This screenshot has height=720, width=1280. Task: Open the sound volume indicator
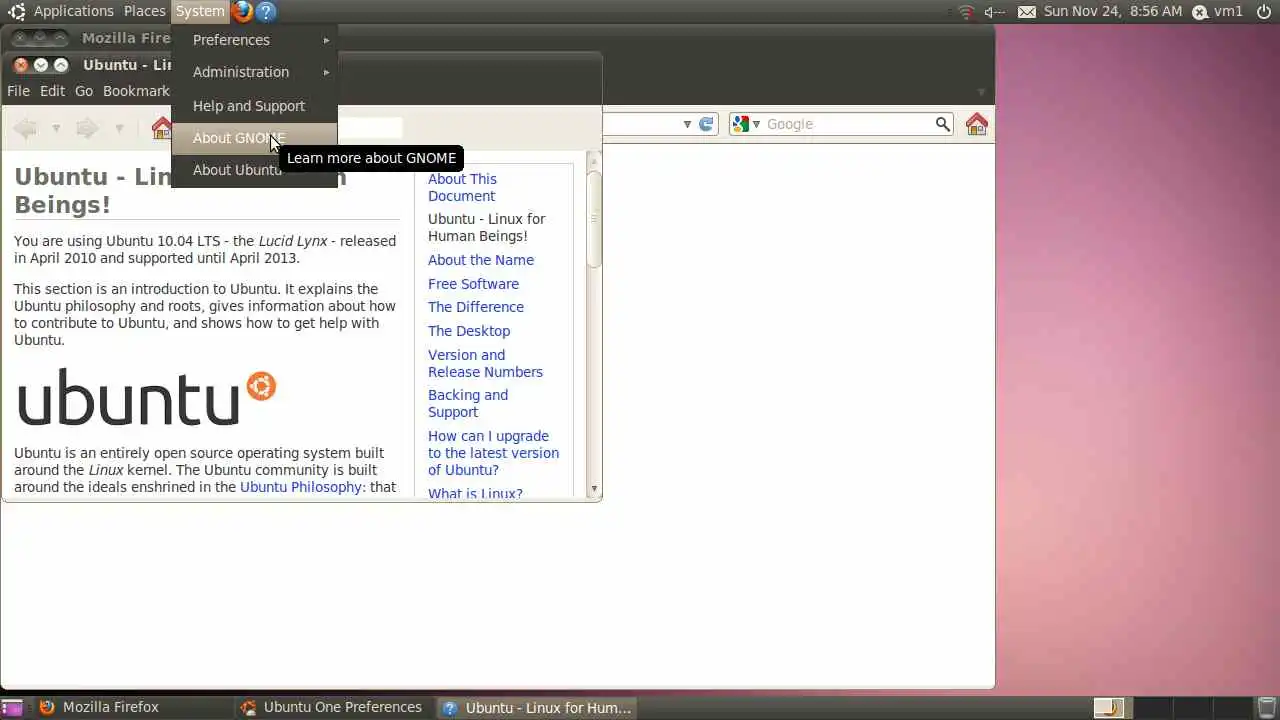tap(994, 12)
